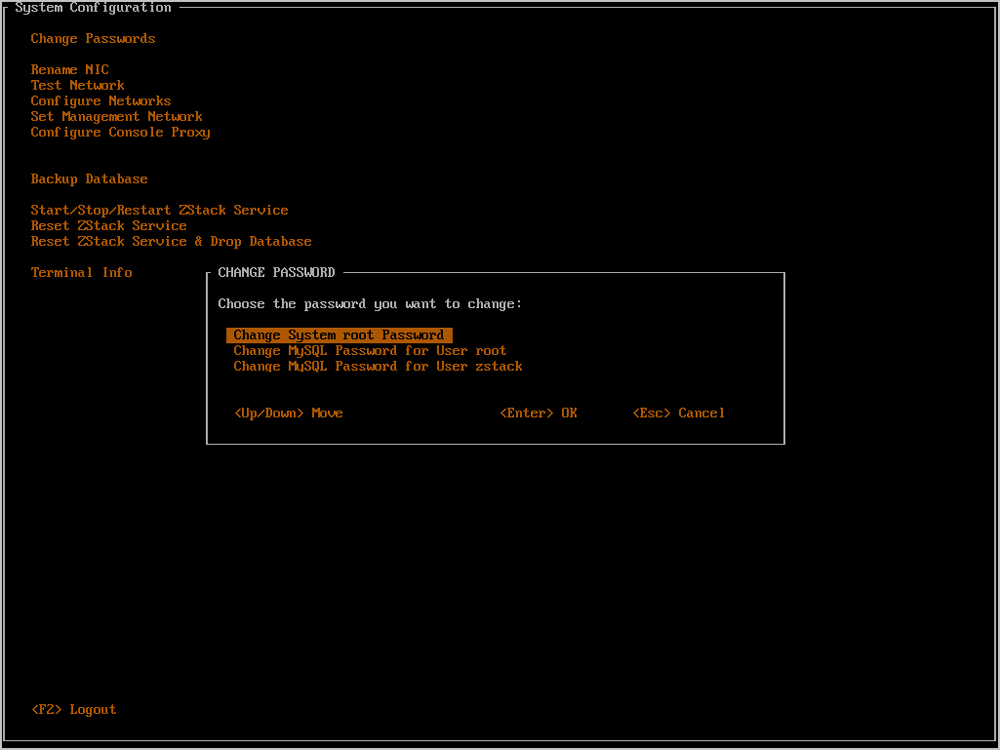
Task: Select the Backup Database option
Action: click(89, 179)
